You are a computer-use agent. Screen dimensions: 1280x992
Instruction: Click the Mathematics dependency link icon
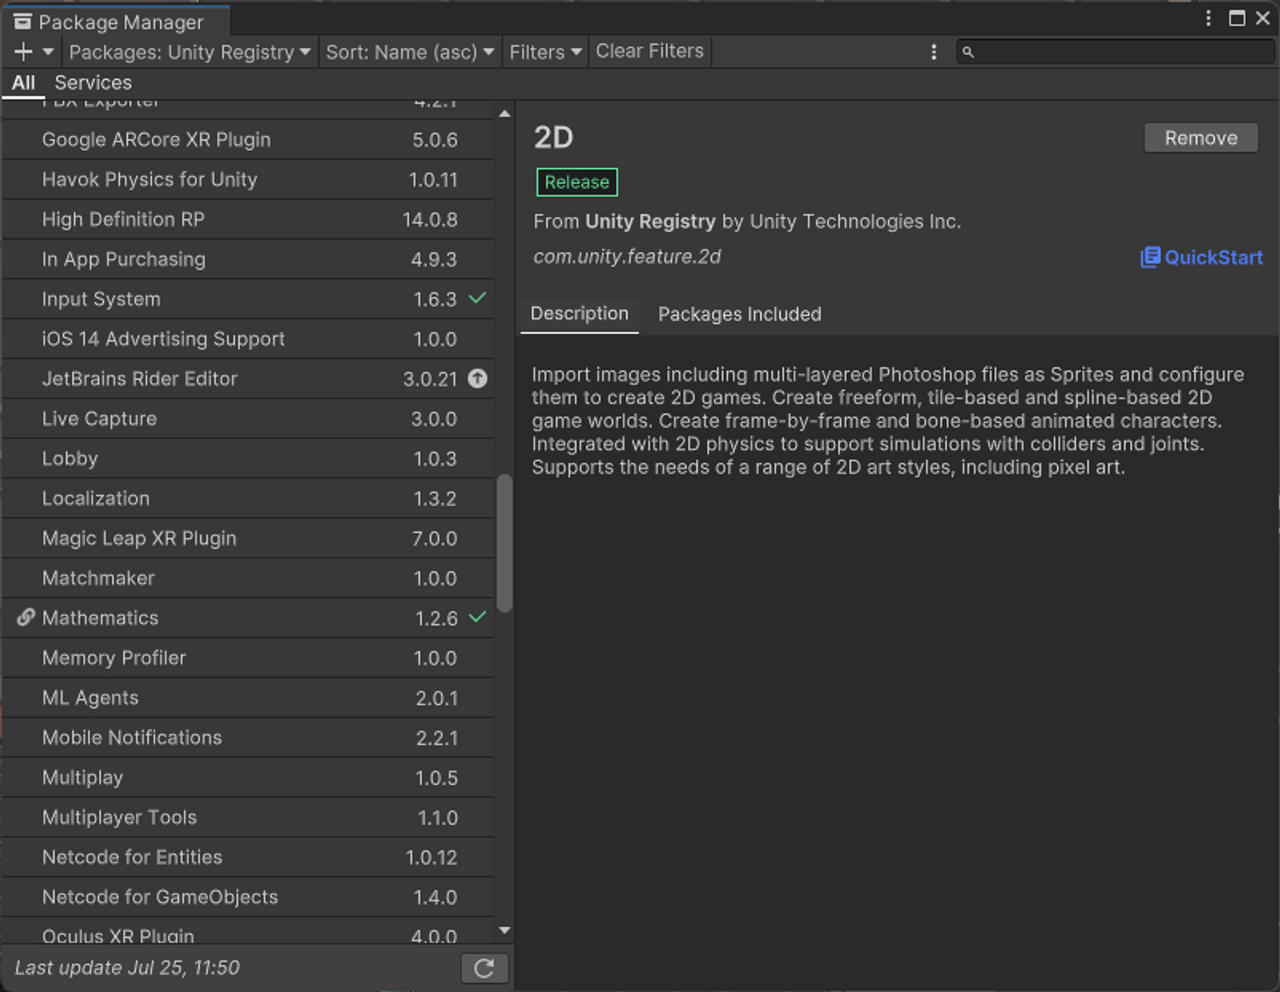click(x=26, y=618)
